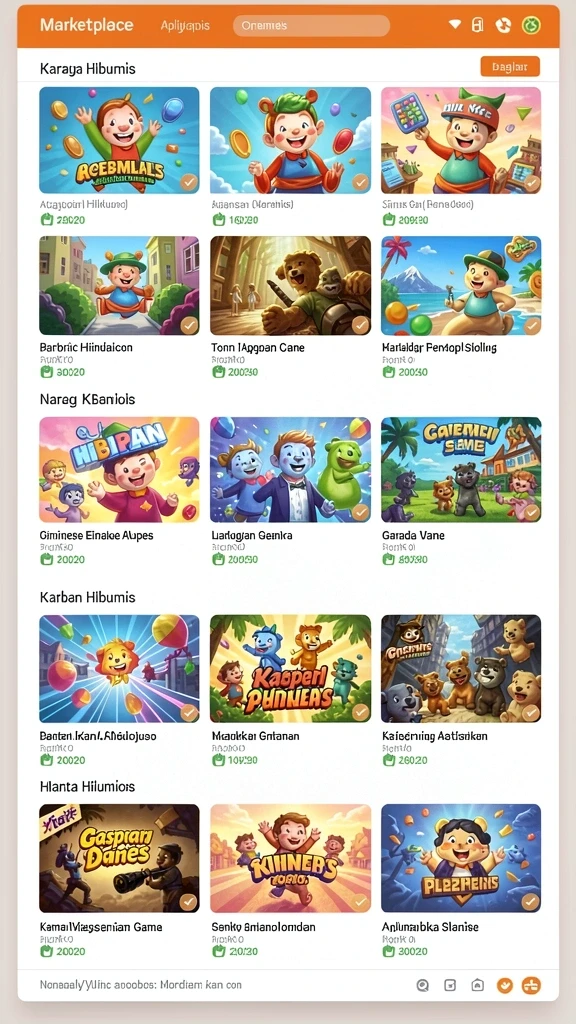Click the green circular icon in header

click(531, 25)
